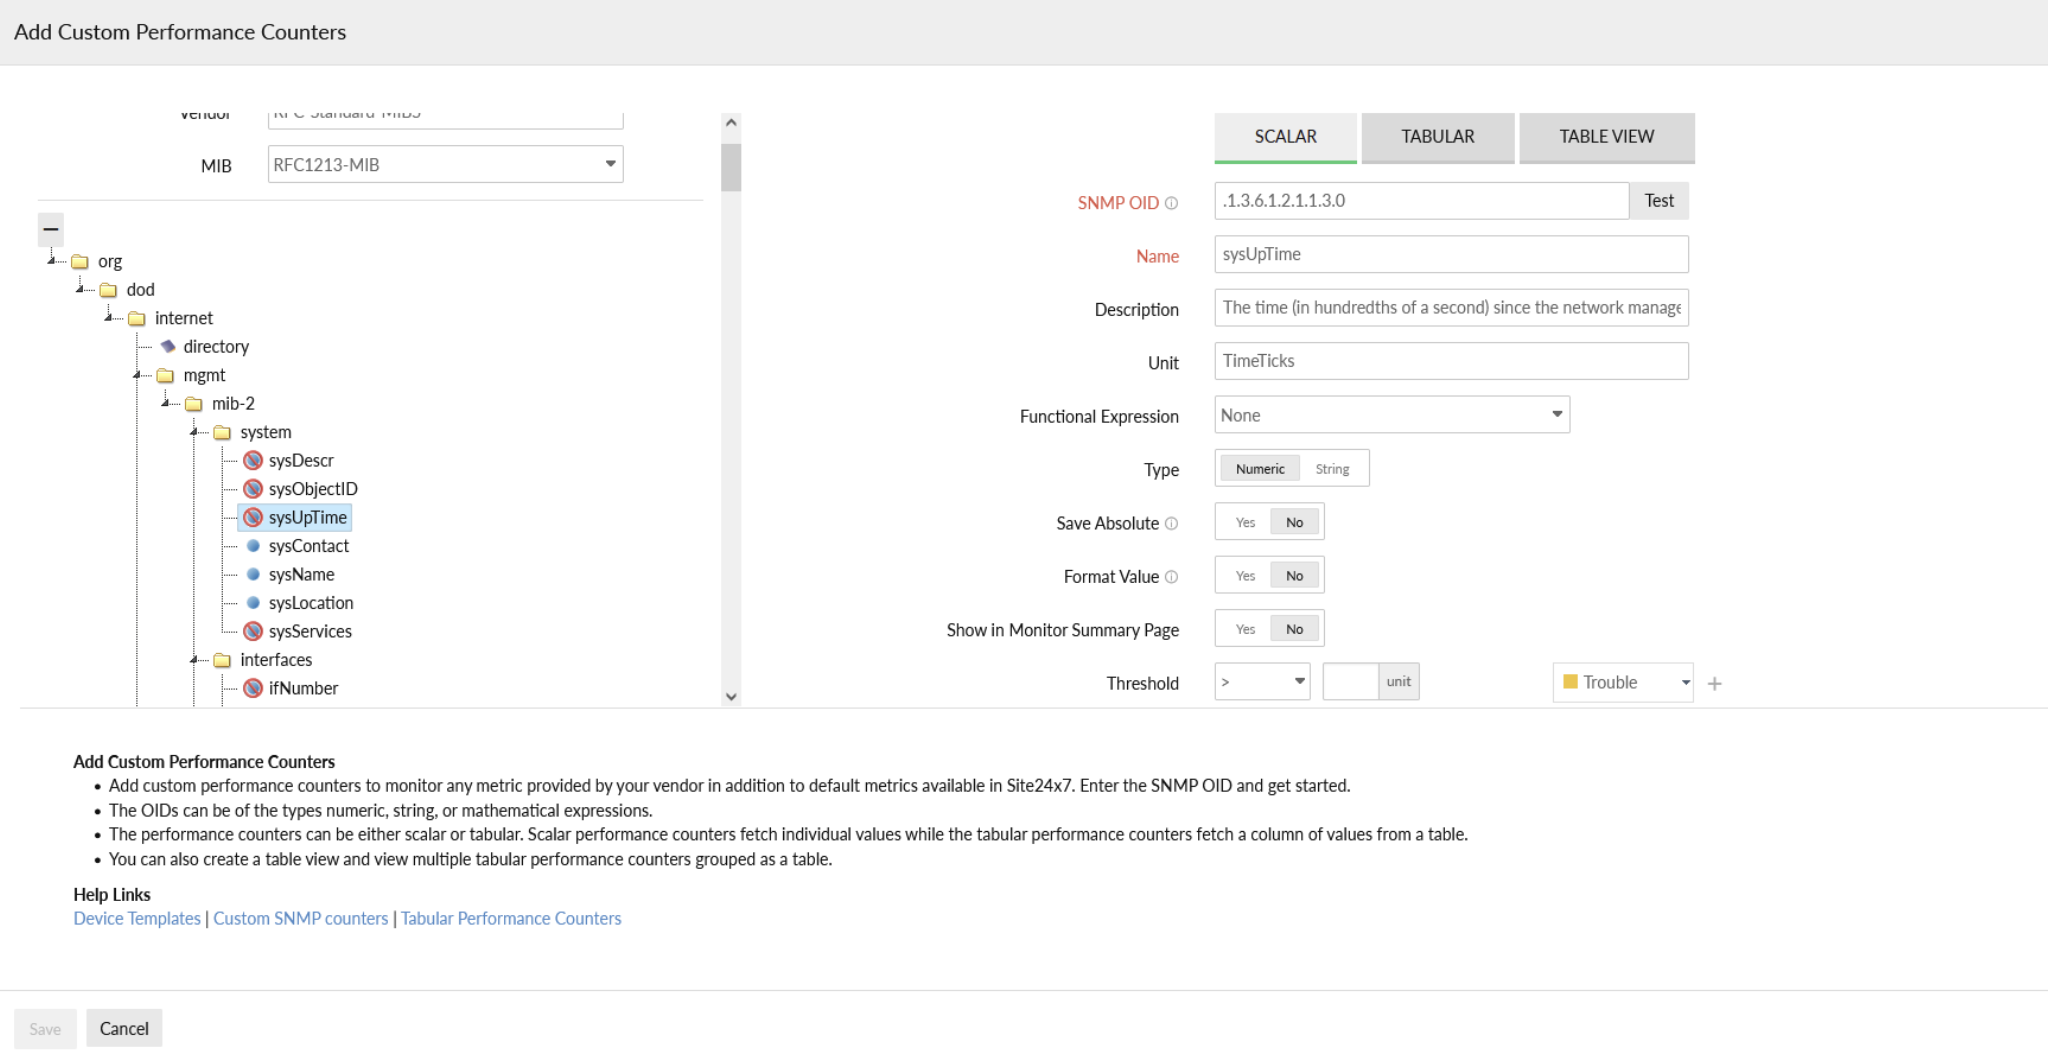The width and height of the screenshot is (2048, 1062).
Task: Add another threshold with plus icon
Action: [x=1715, y=684]
